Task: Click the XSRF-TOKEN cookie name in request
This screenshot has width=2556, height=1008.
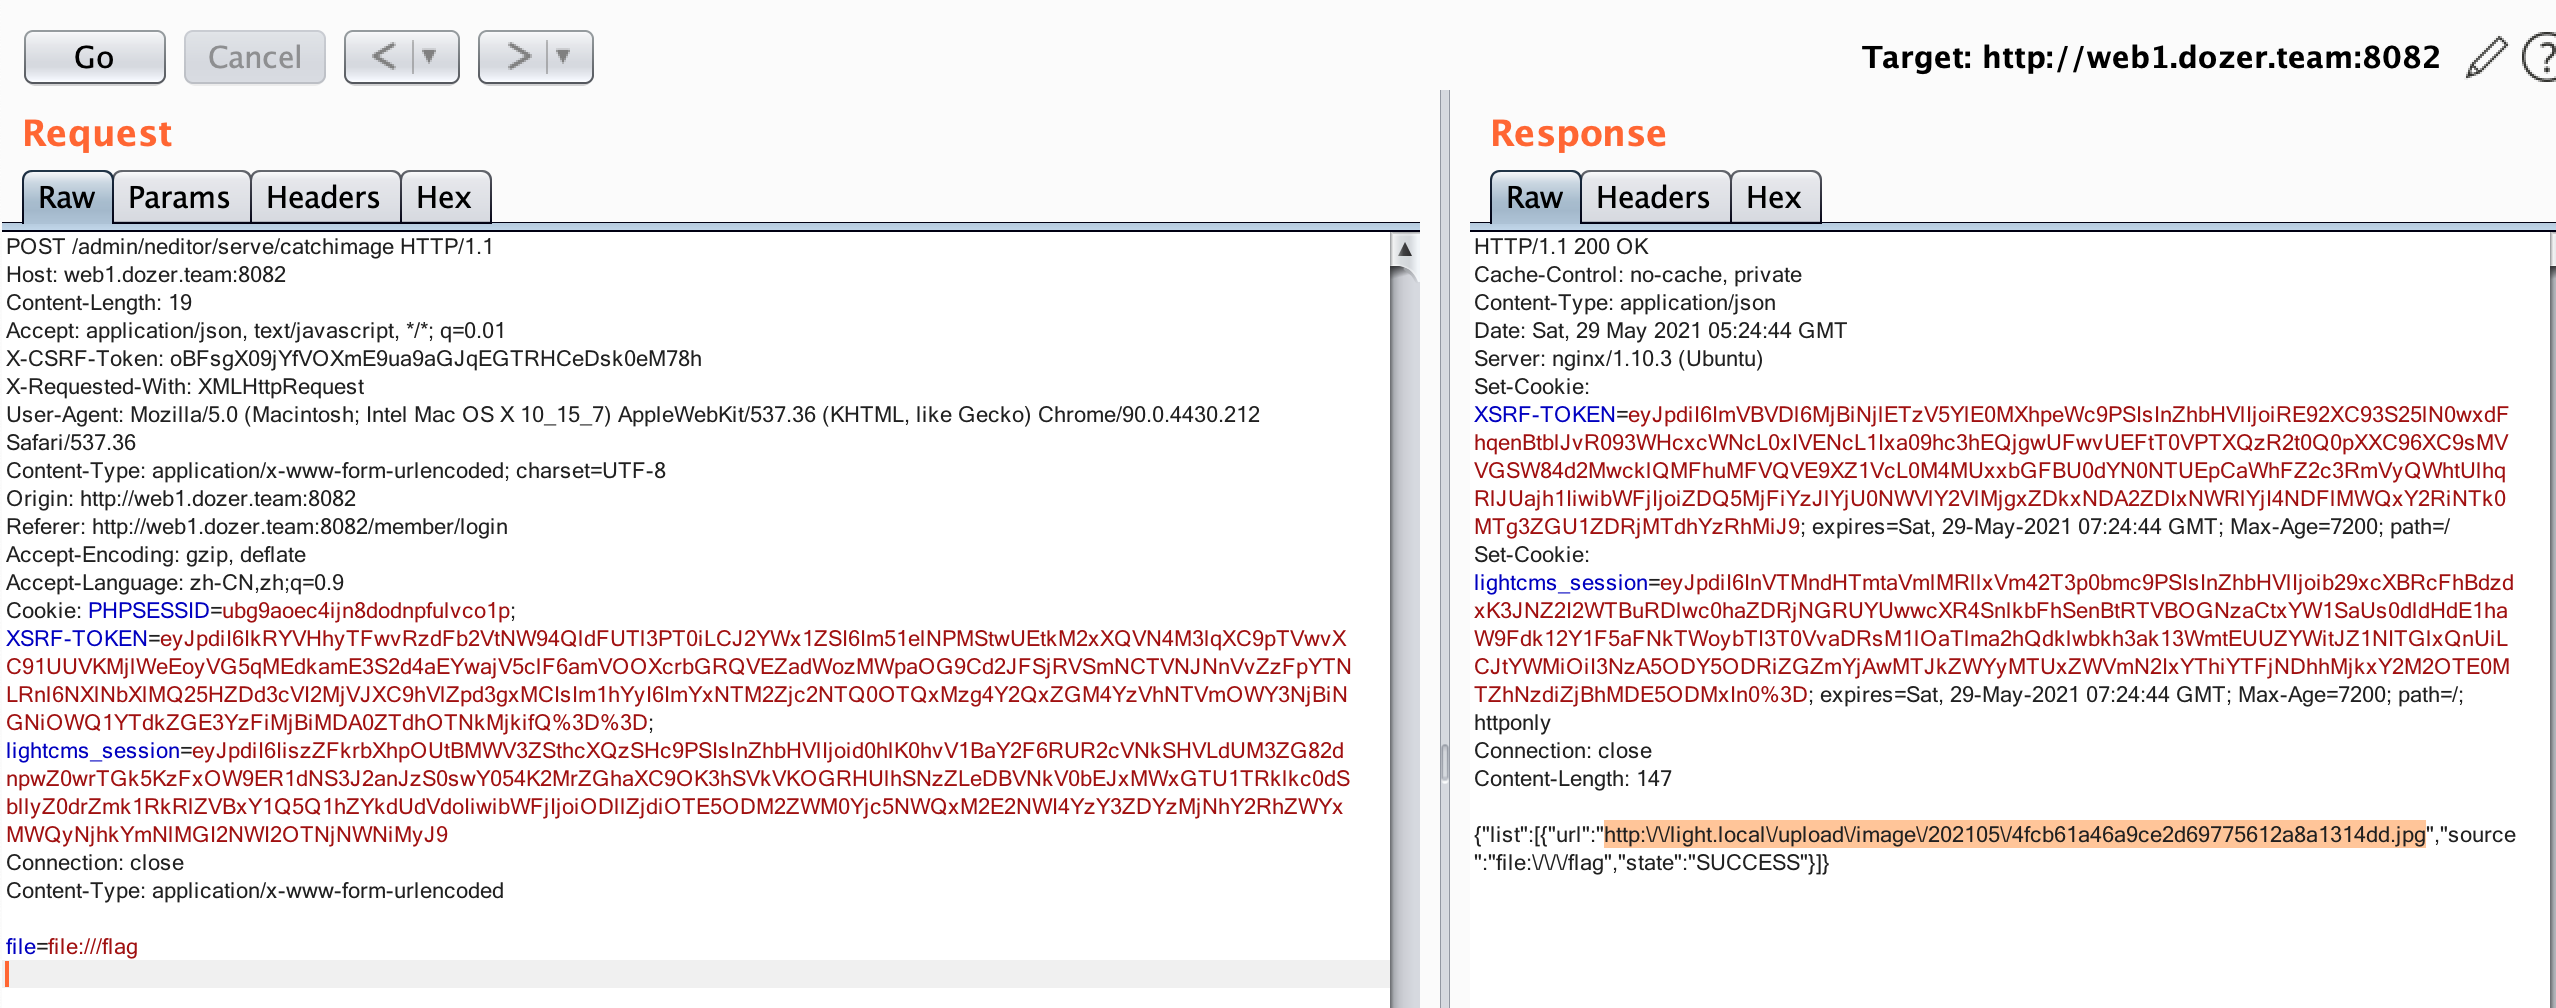Action: pyautogui.click(x=77, y=639)
